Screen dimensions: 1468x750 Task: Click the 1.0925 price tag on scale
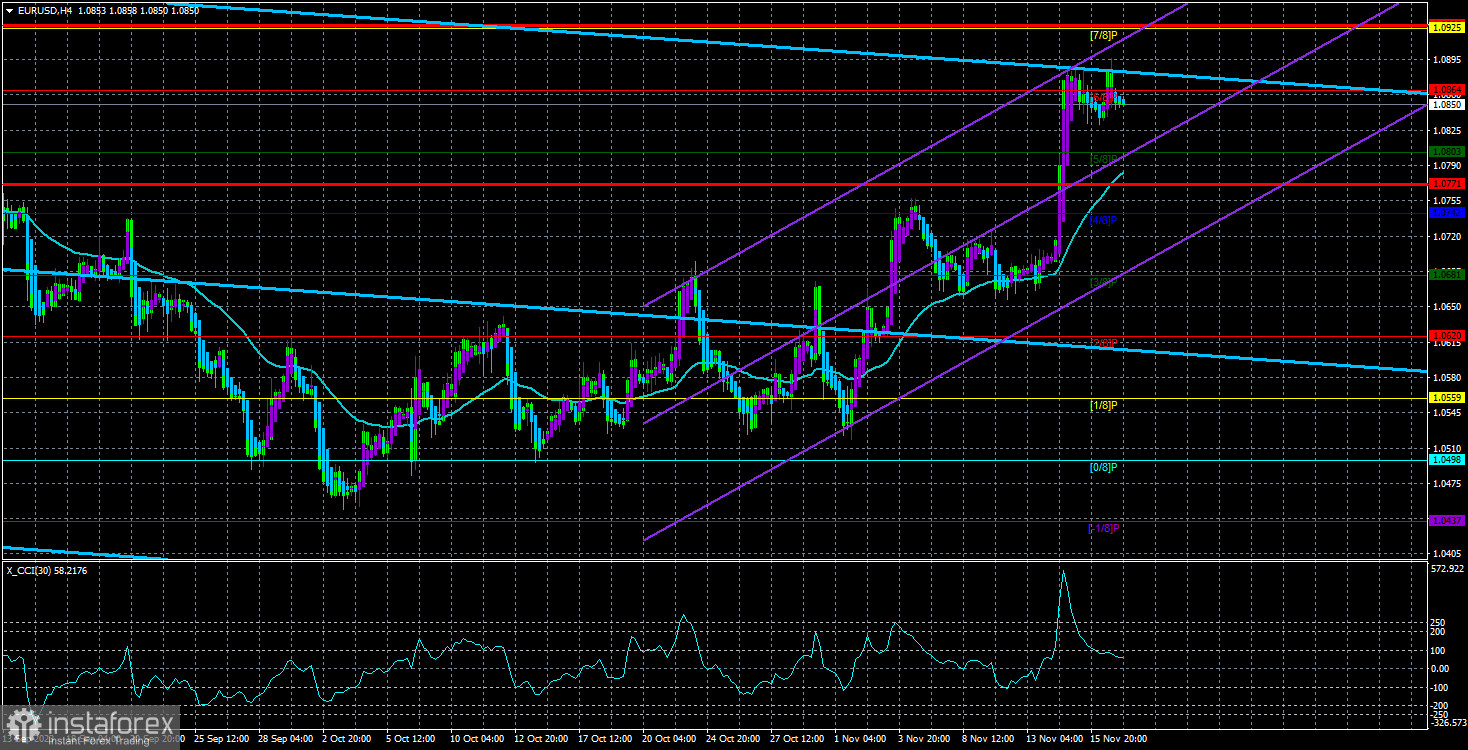click(x=1448, y=28)
